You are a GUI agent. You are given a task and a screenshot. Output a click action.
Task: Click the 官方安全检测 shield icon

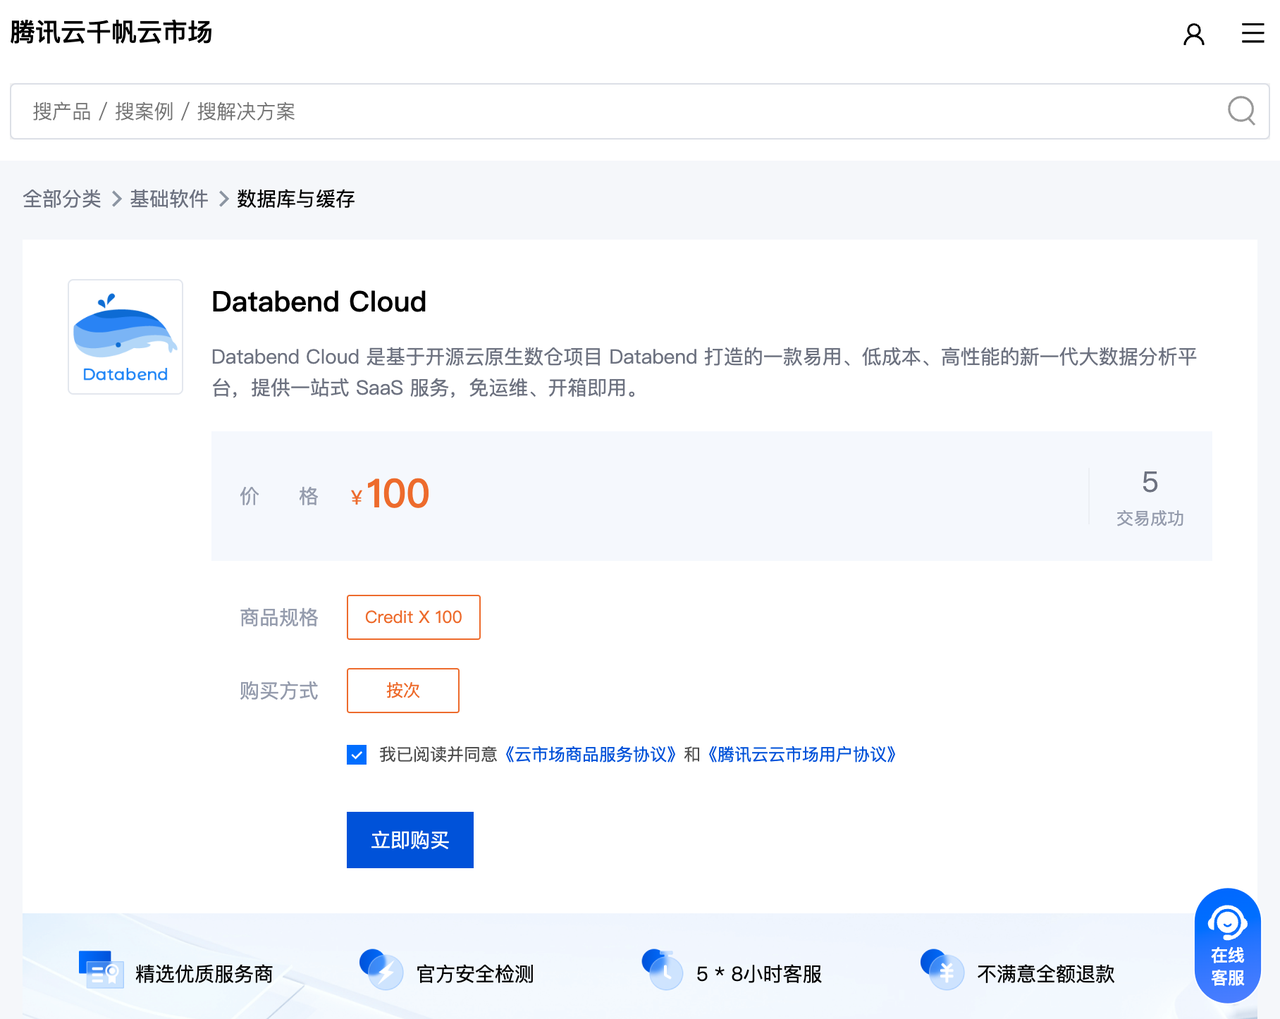tap(381, 969)
